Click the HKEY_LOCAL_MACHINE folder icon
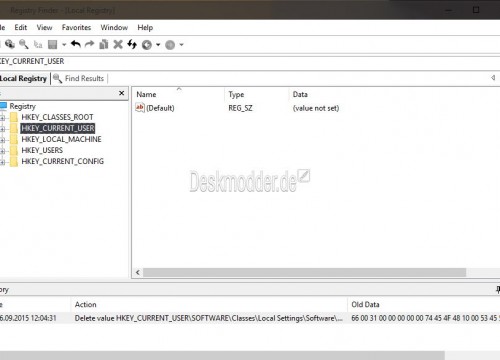This screenshot has width=500, height=360. pos(14,139)
